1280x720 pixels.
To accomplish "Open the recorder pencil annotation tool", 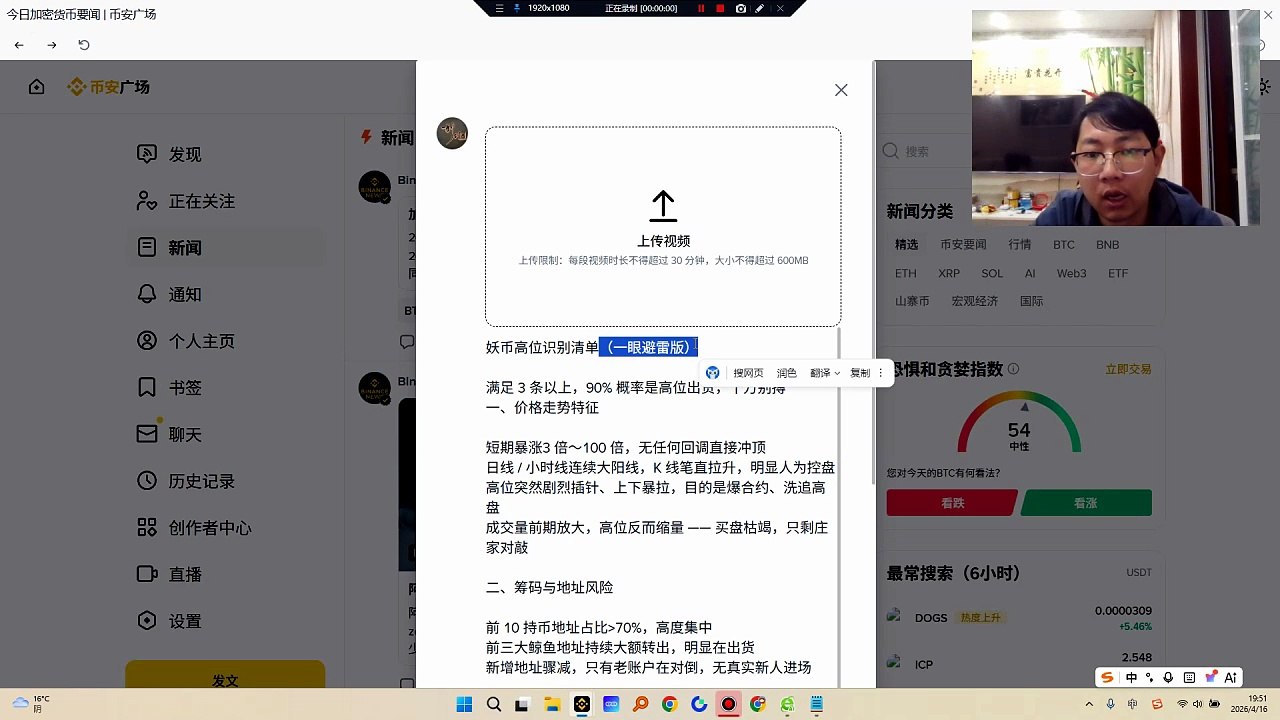I will click(760, 8).
